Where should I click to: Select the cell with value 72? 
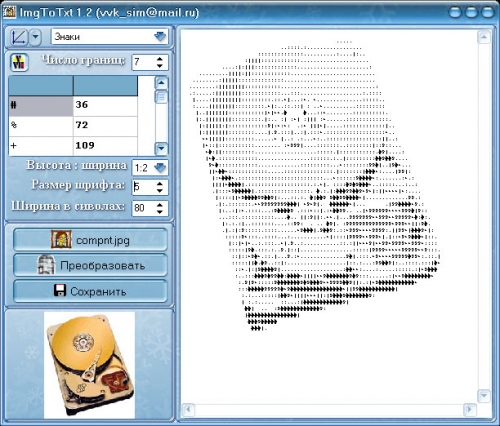click(x=105, y=126)
